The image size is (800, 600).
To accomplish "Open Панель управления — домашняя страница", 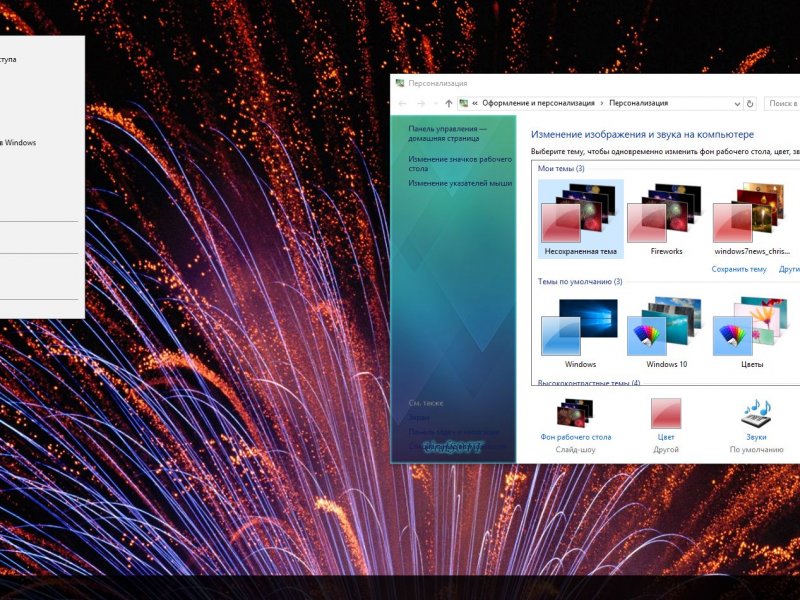I will pyautogui.click(x=447, y=134).
